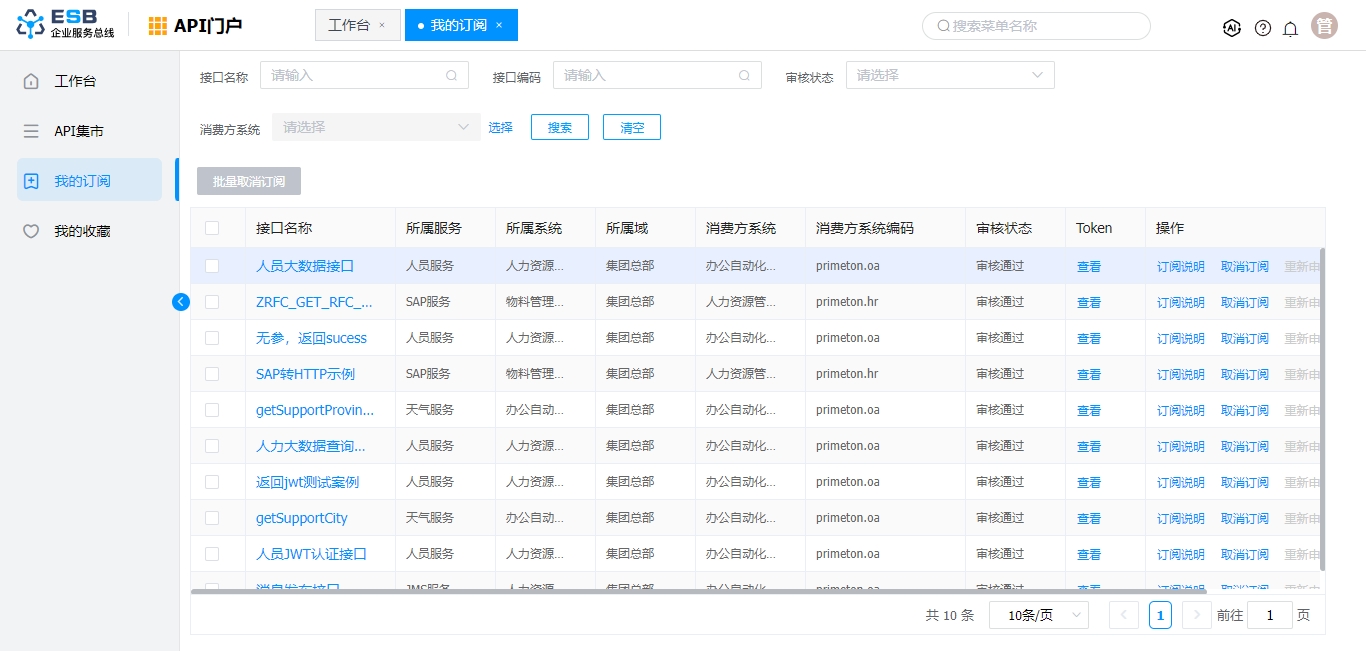Open the help question mark icon
Image resolution: width=1366 pixels, height=651 pixels.
(1263, 28)
